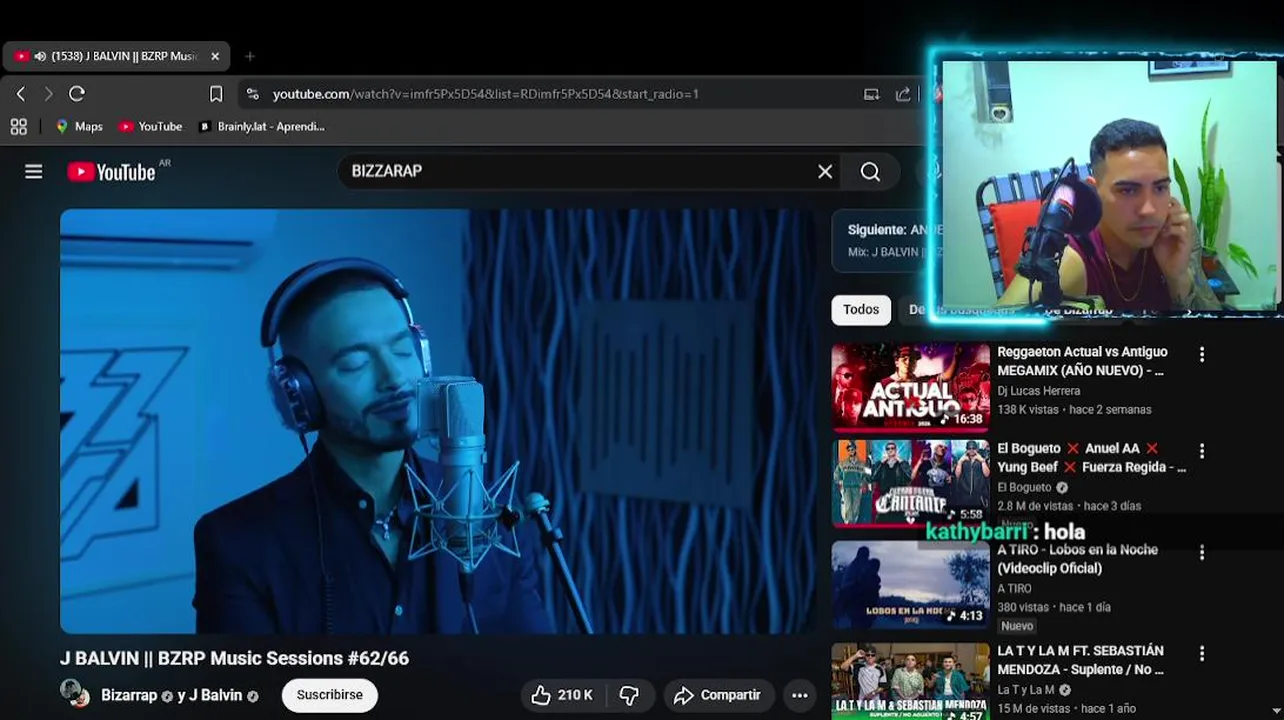The width and height of the screenshot is (1284, 720).
Task: Mute tab via speaker icon on tab
Action: click(40, 56)
